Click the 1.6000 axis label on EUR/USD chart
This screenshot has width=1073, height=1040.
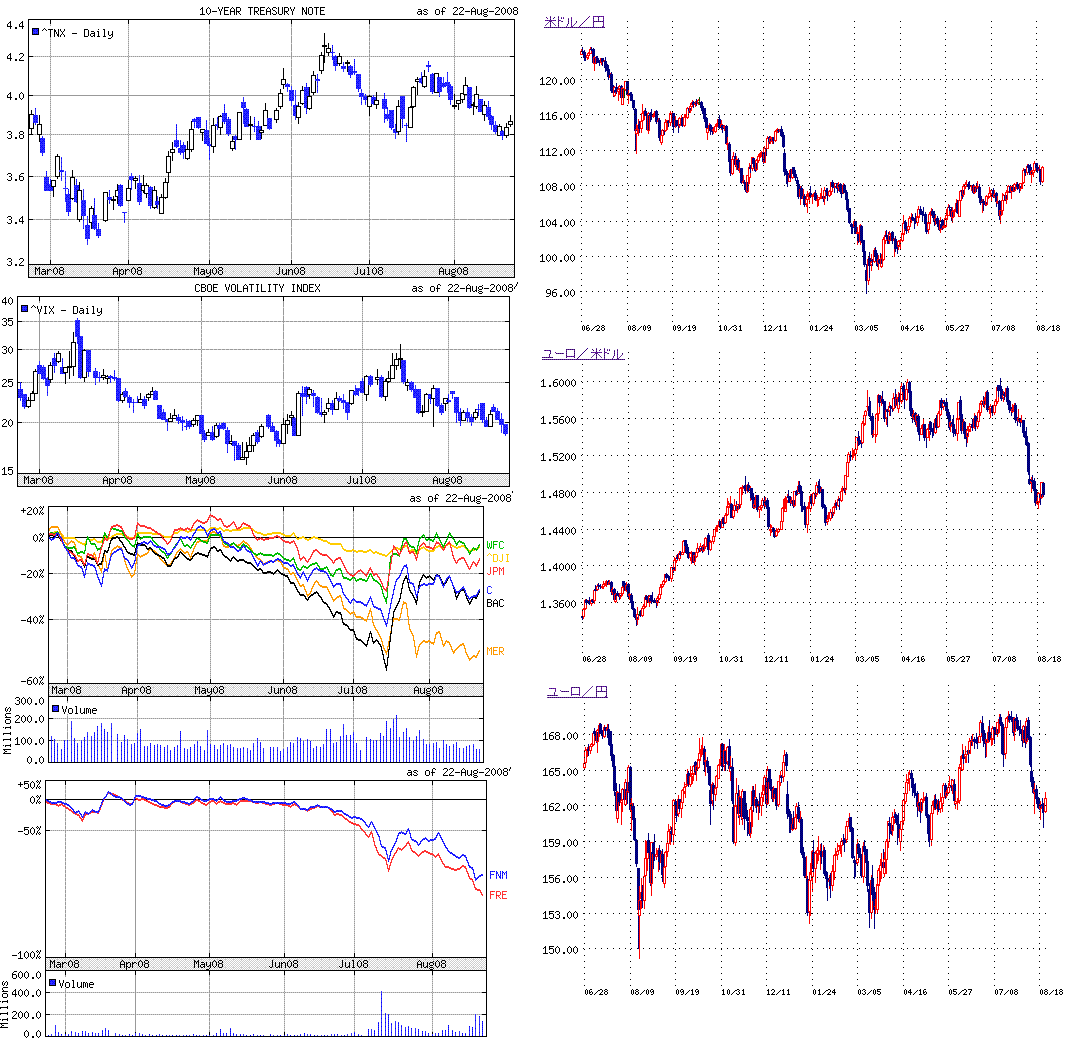[559, 383]
